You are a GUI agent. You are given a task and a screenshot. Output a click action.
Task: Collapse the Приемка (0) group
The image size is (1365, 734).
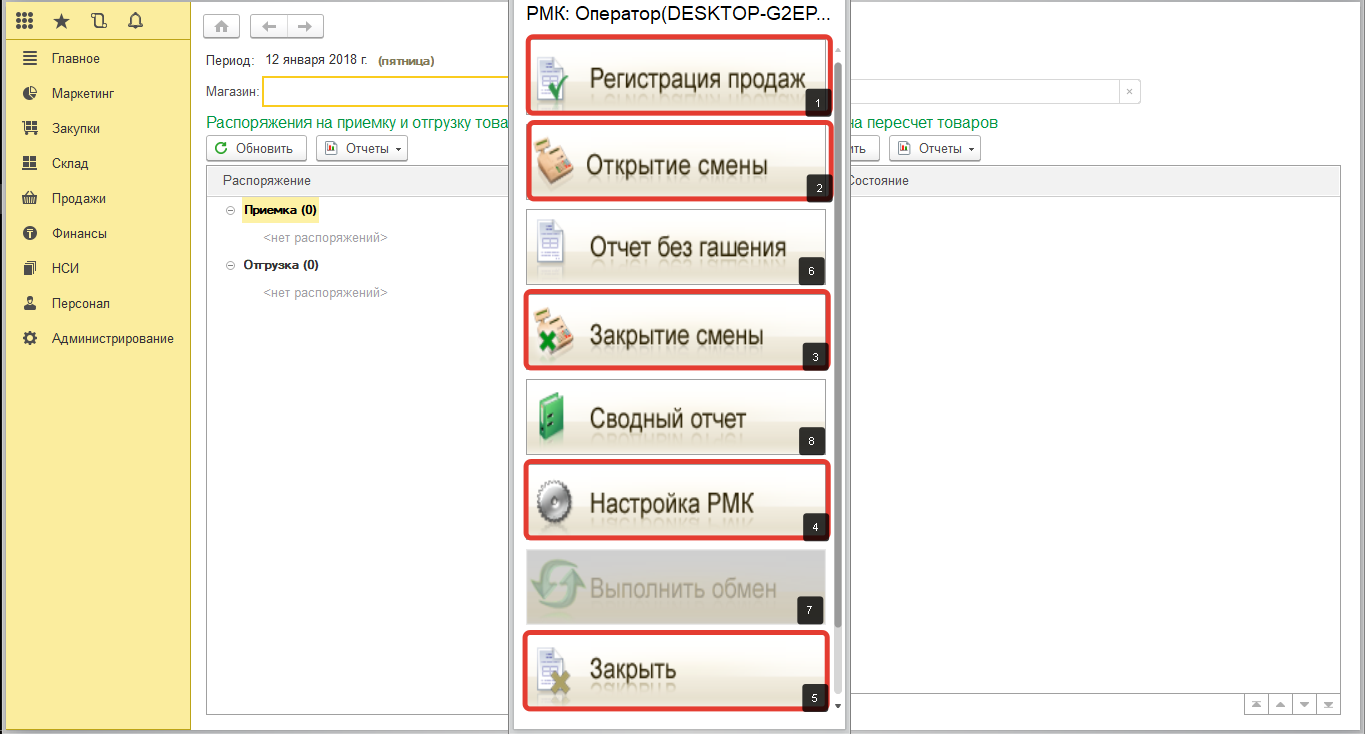point(231,210)
